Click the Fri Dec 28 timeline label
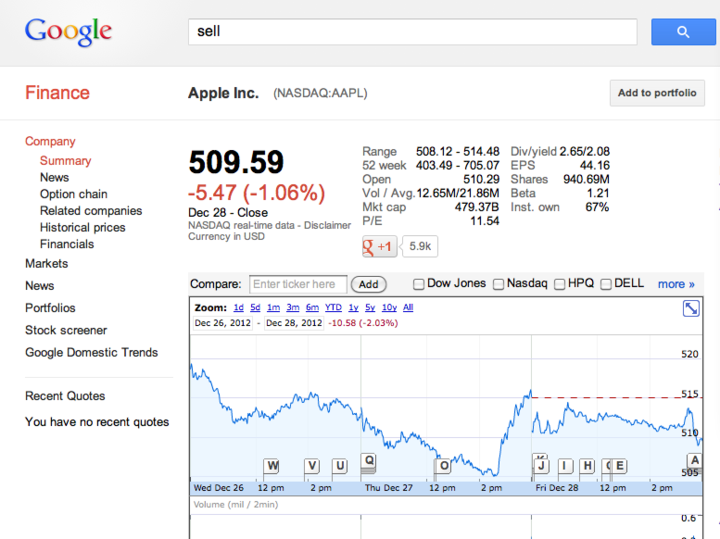Screen dimensions: 720x539 (x=557, y=488)
